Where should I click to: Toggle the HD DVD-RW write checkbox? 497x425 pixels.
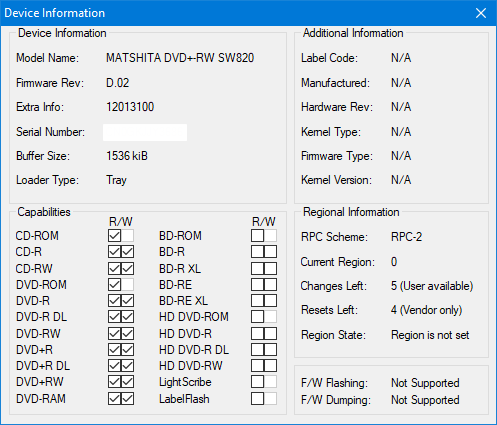tap(271, 366)
